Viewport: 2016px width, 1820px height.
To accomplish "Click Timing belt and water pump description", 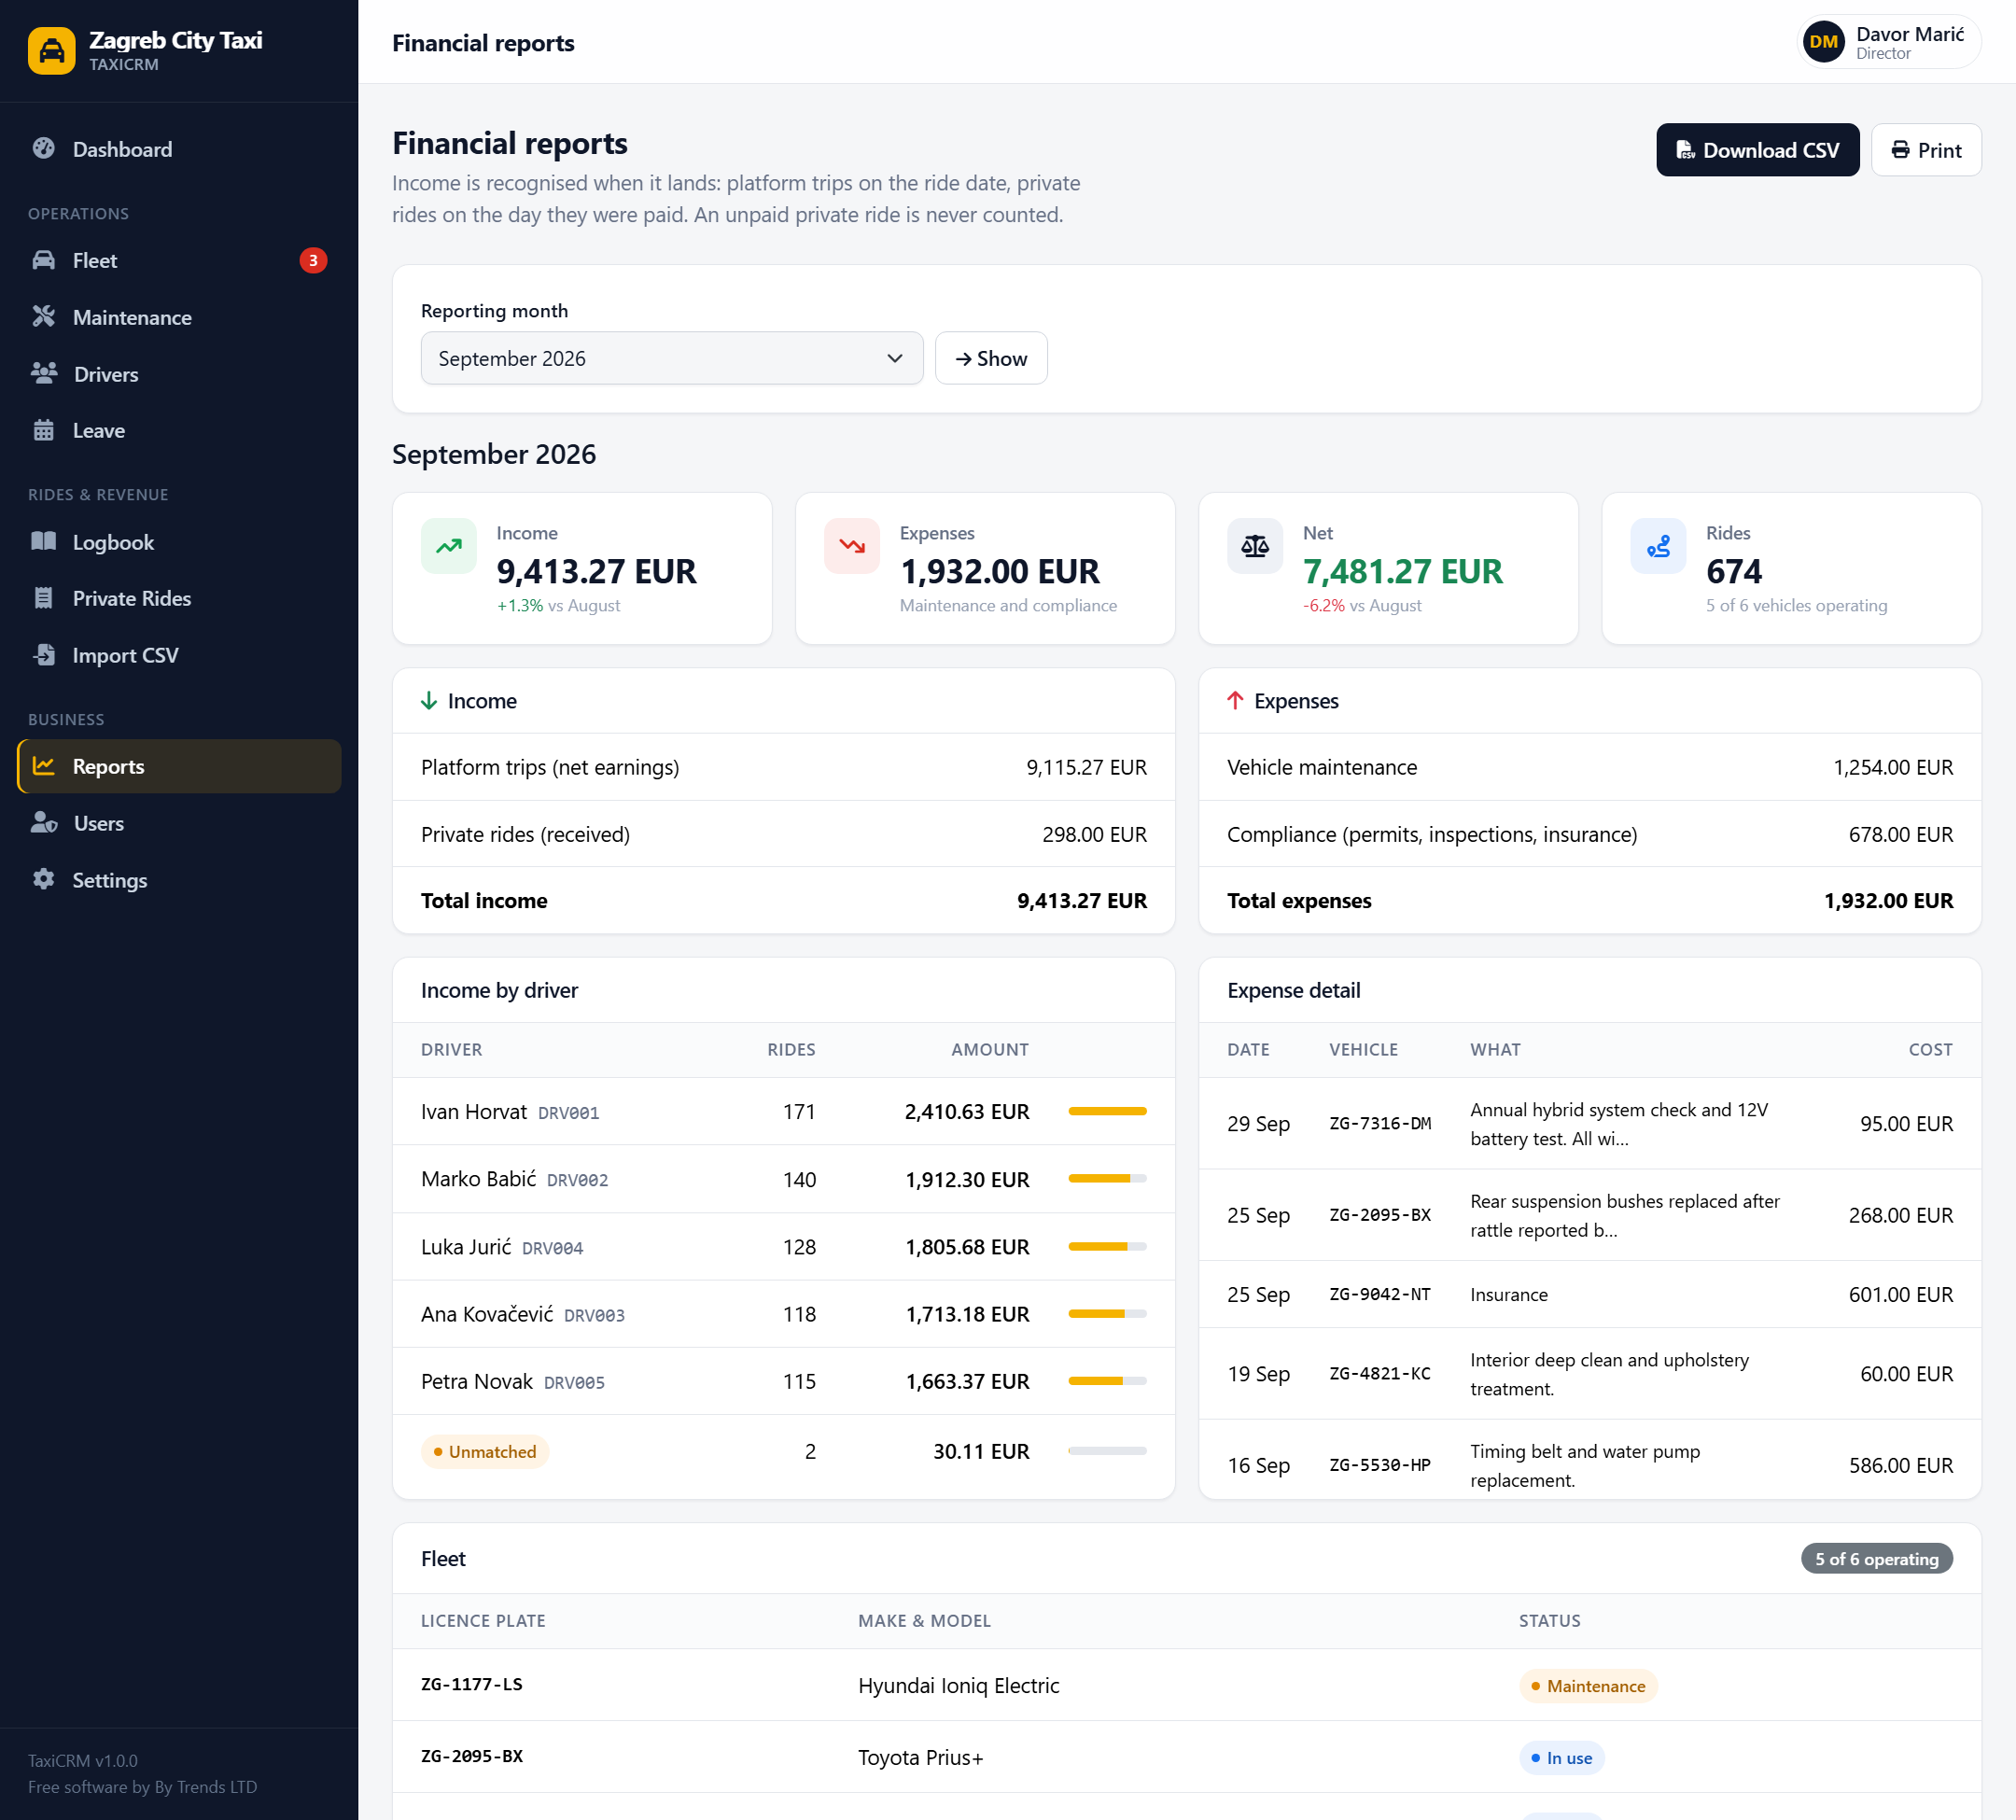I will [1584, 1465].
